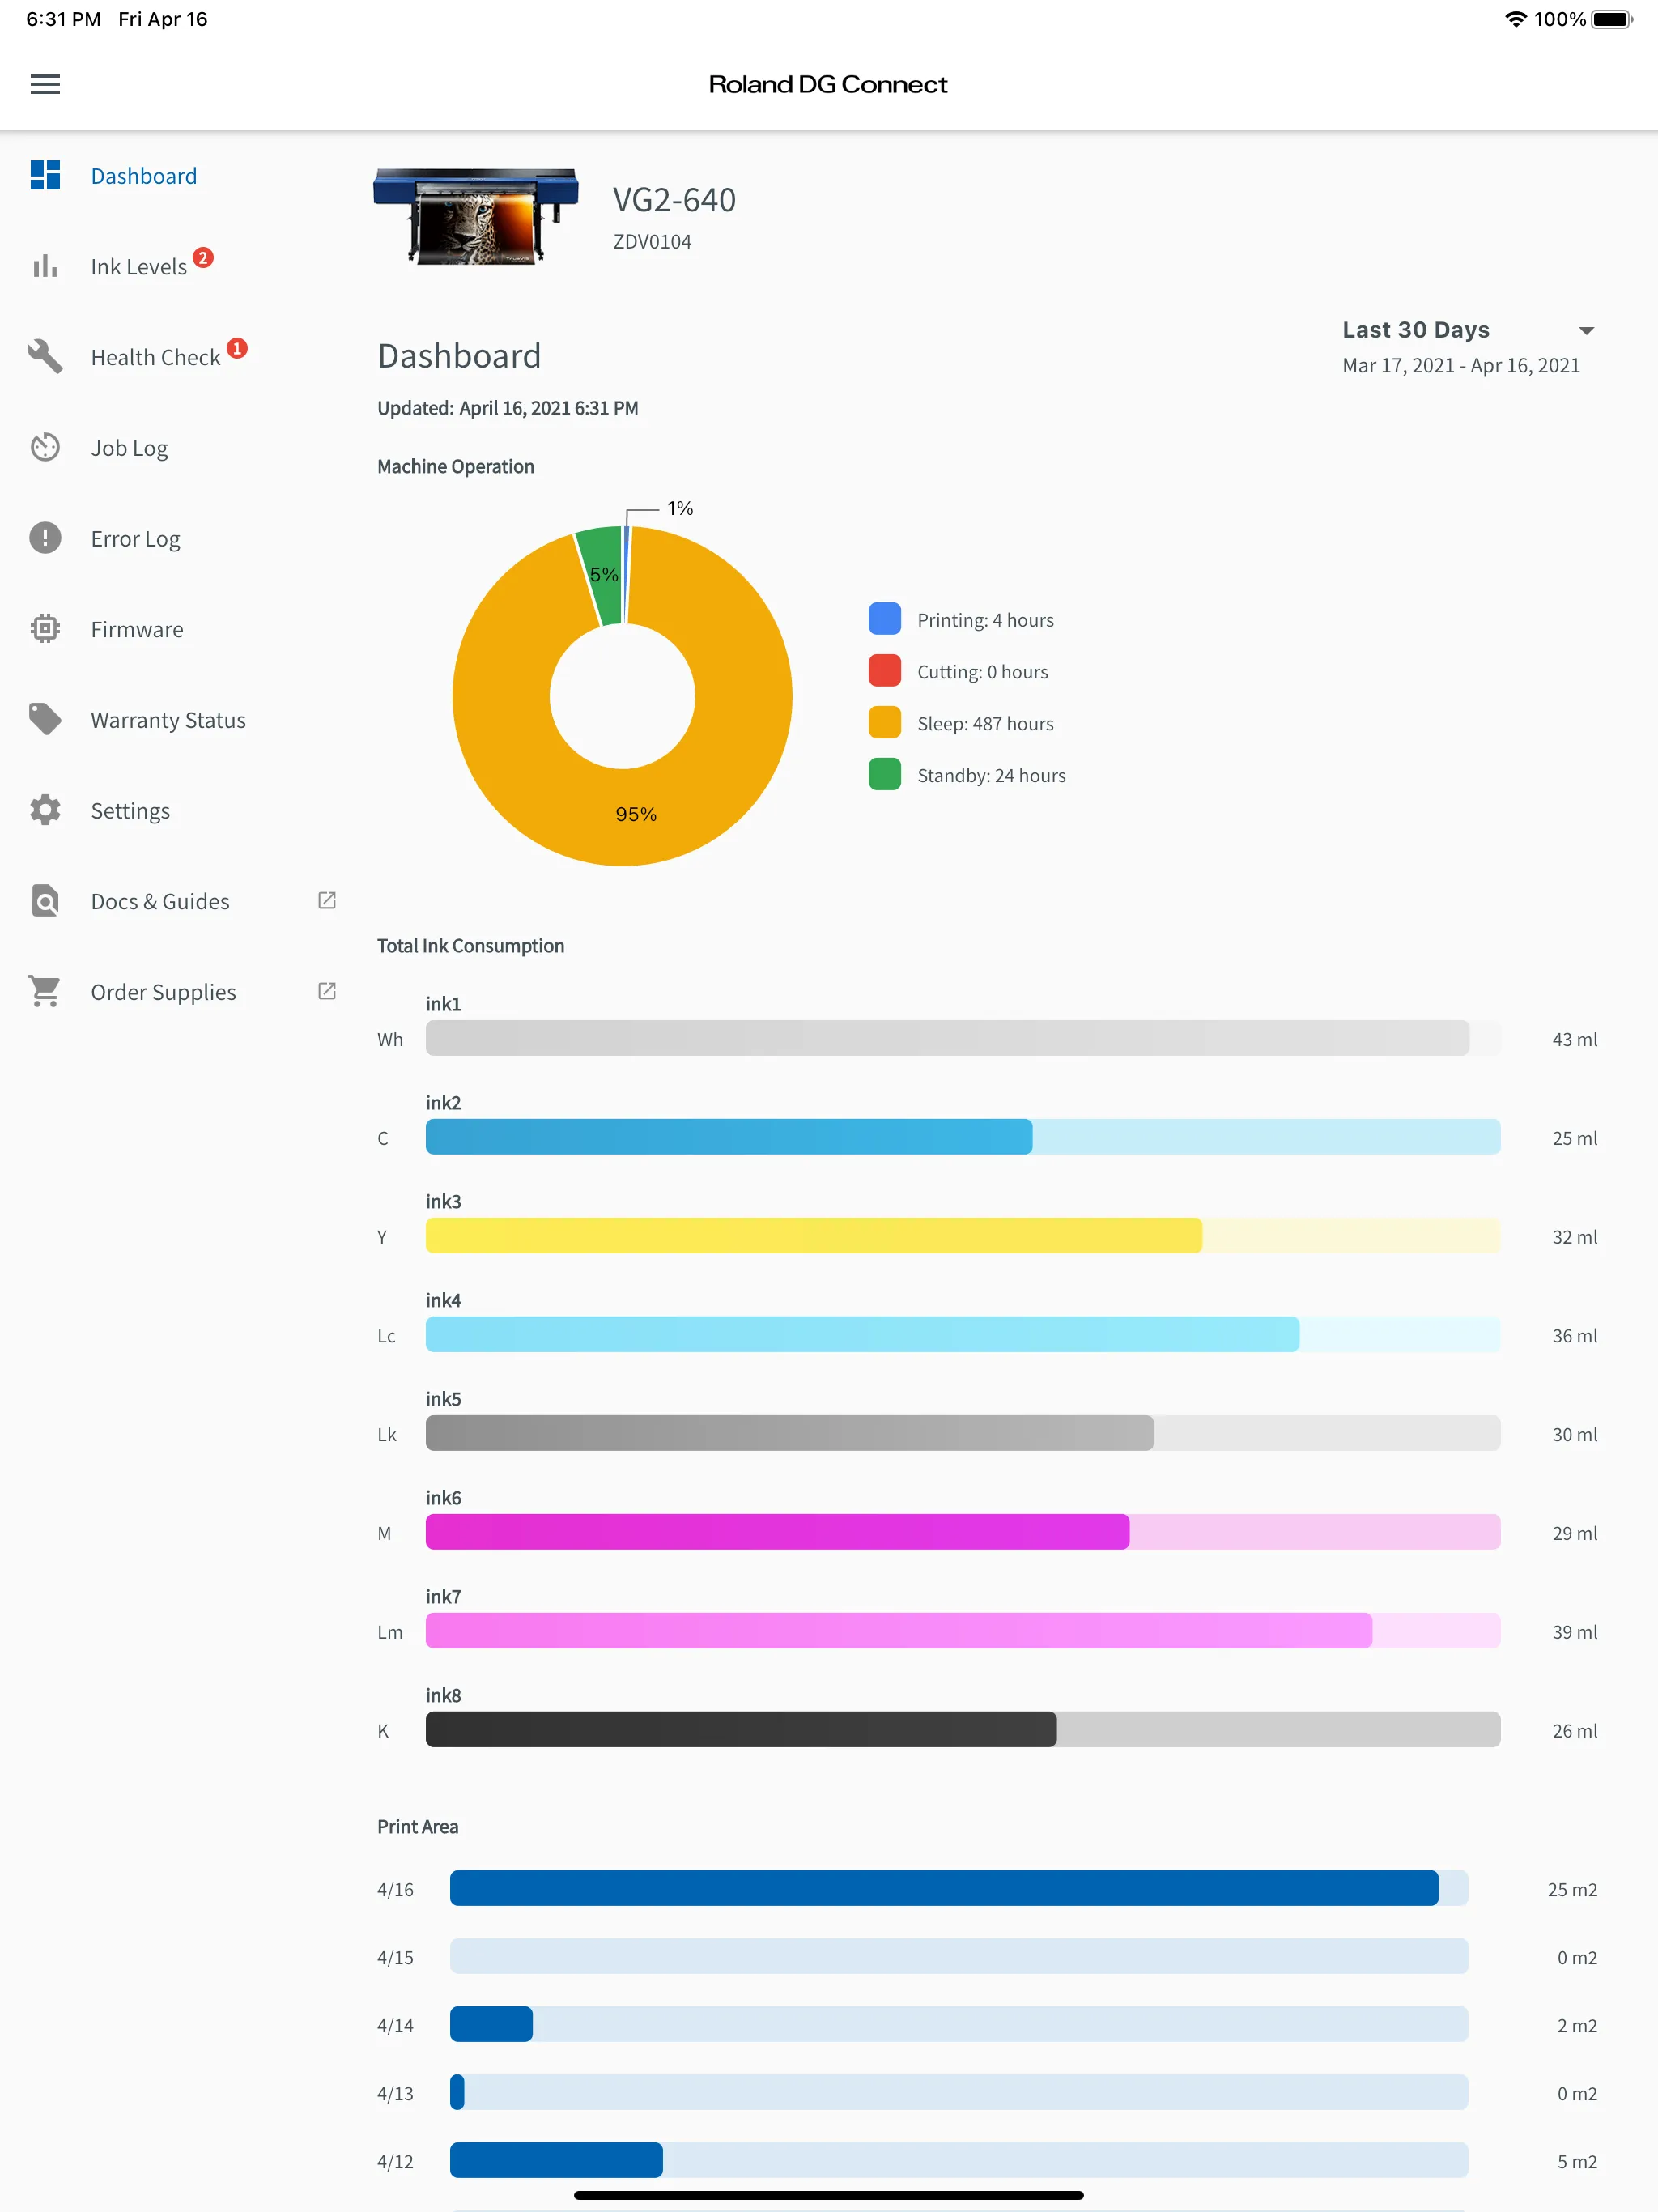
Task: Click the Ink Levels bar chart icon
Action: pos(45,266)
